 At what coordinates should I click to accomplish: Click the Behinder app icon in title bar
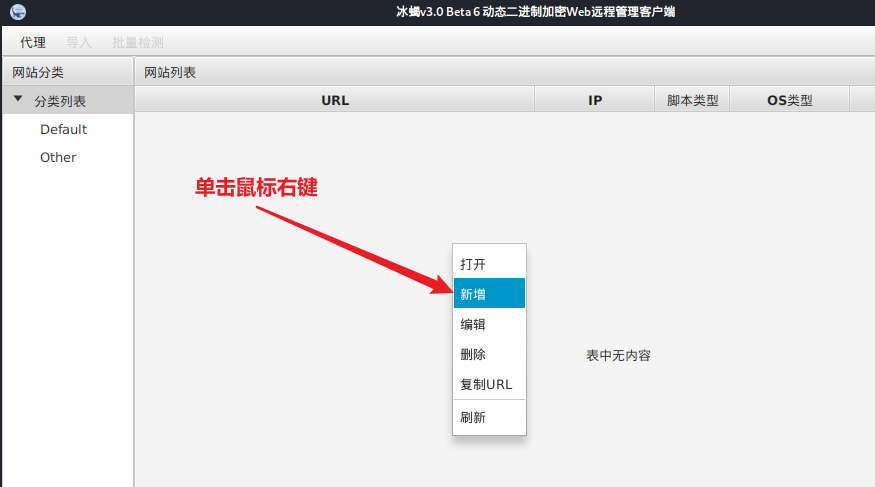pos(18,12)
